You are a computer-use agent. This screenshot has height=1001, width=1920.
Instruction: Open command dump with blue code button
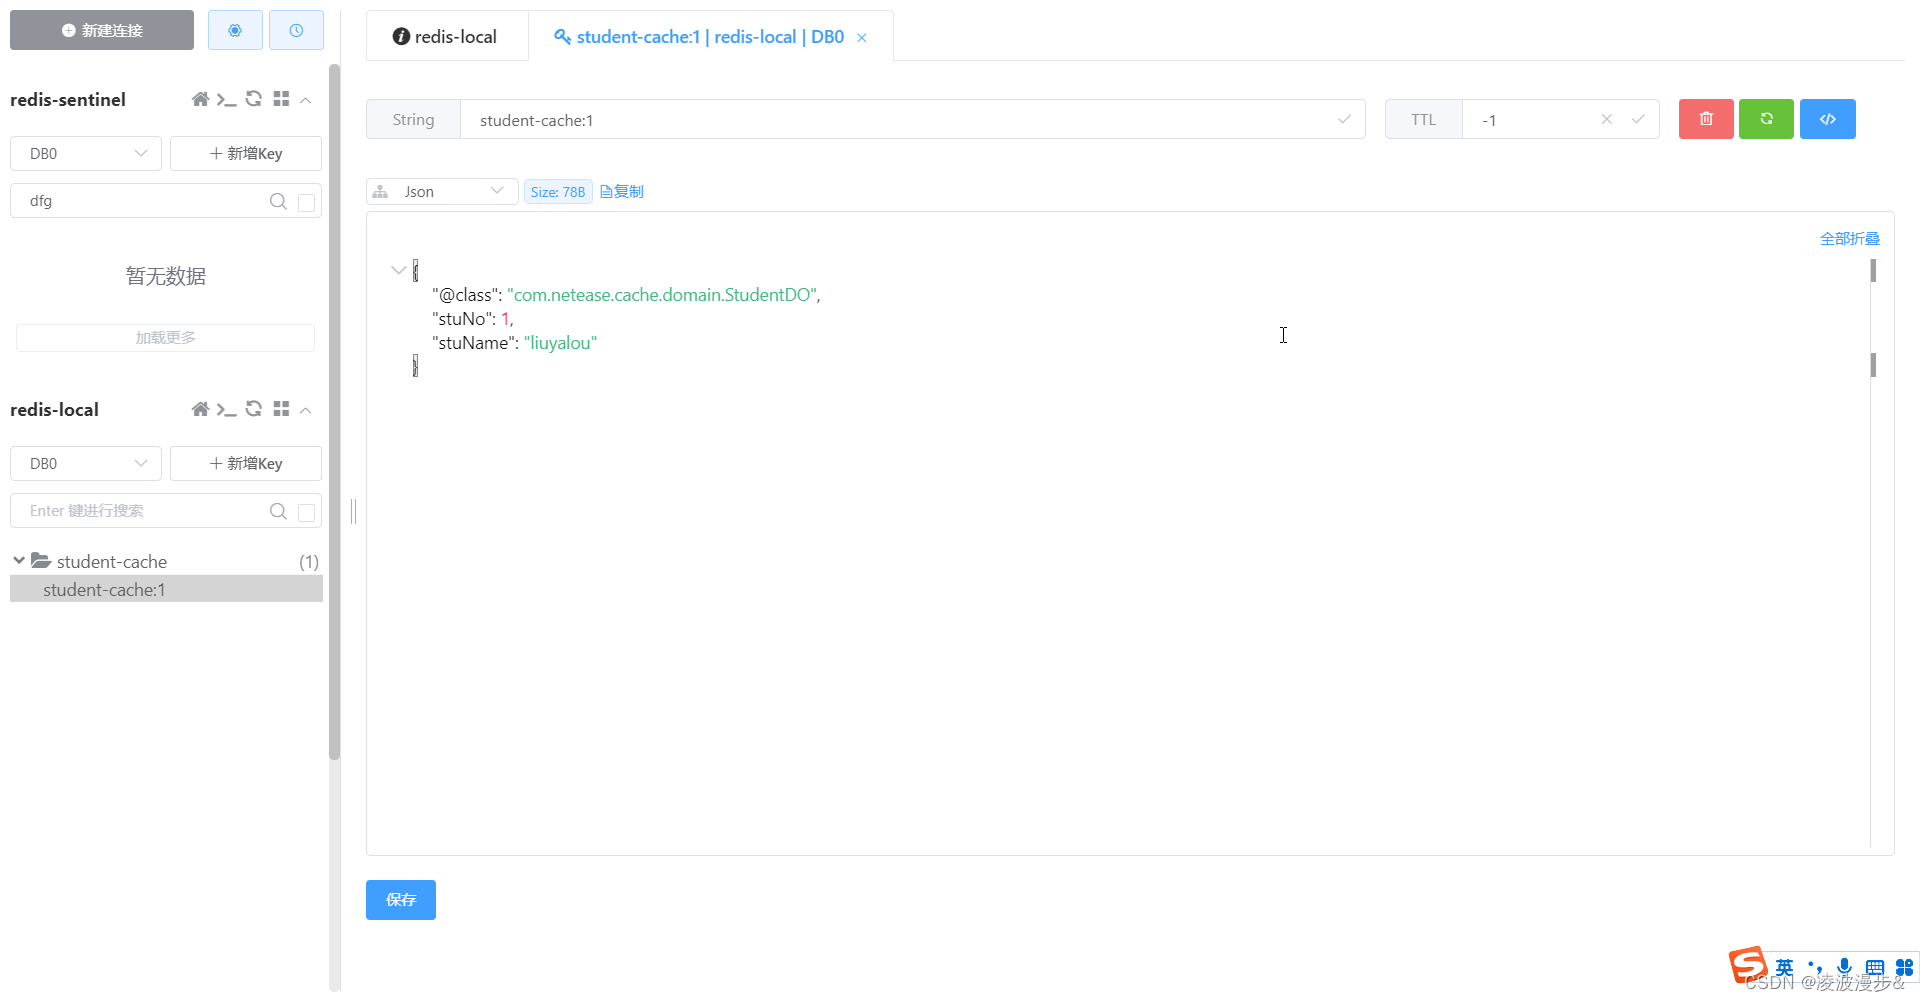tap(1828, 119)
